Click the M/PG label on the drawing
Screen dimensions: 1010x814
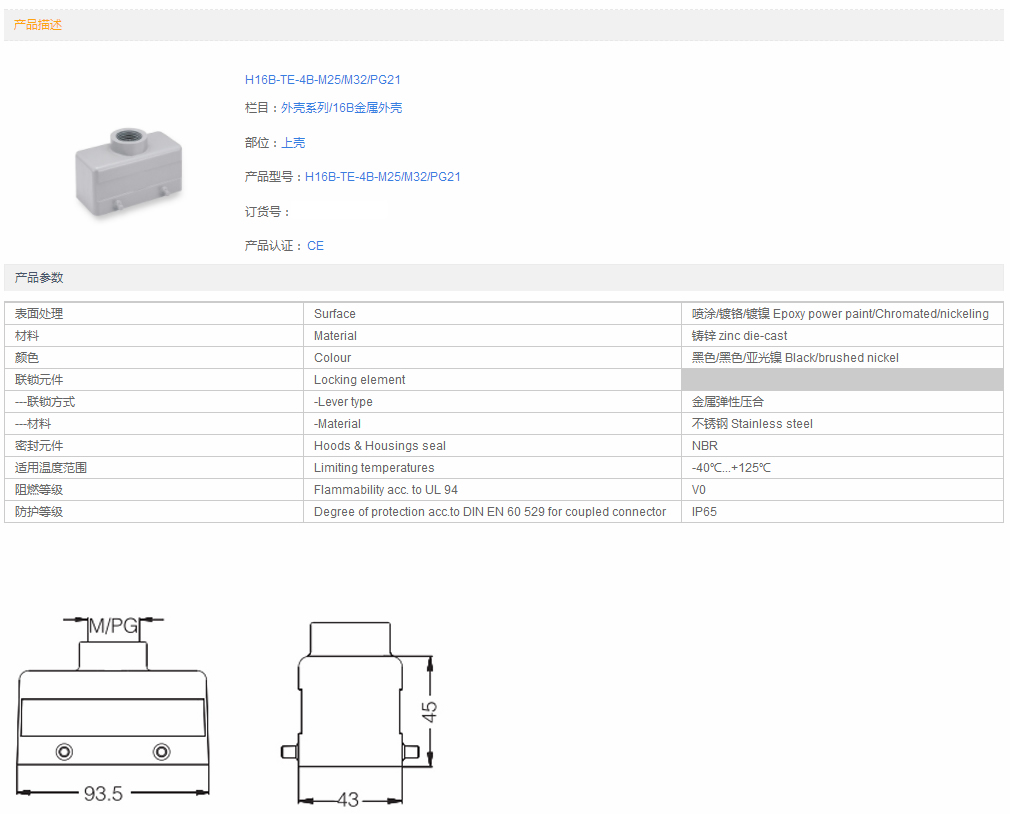(112, 627)
